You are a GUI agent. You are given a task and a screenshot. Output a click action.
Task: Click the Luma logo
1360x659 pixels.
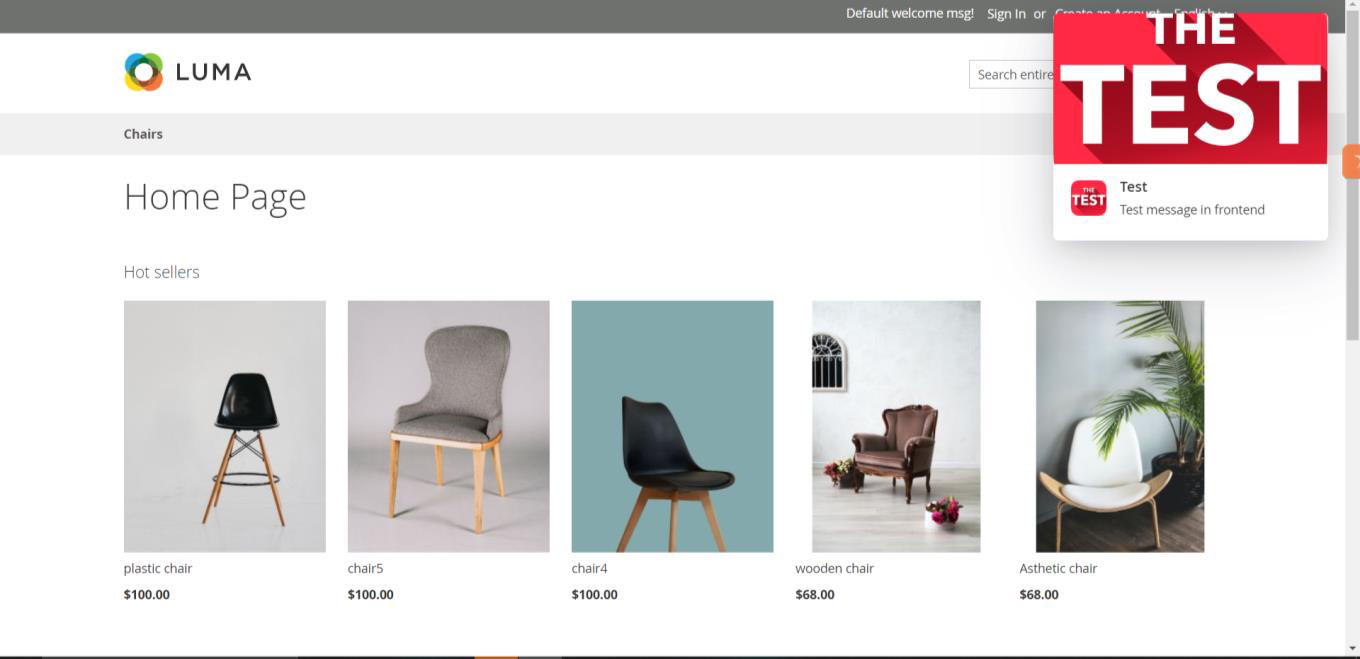pyautogui.click(x=187, y=72)
